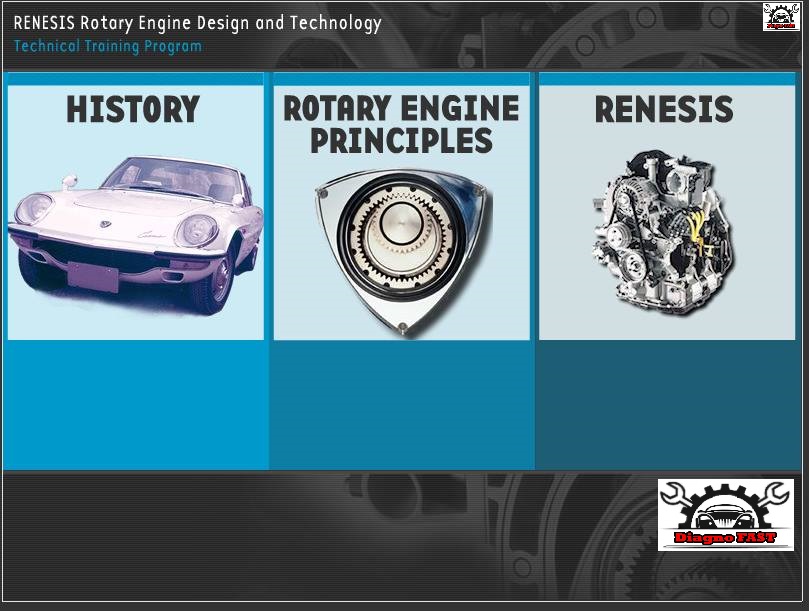809x611 pixels.
Task: Select the rotor housing cutaway image
Action: (x=403, y=252)
